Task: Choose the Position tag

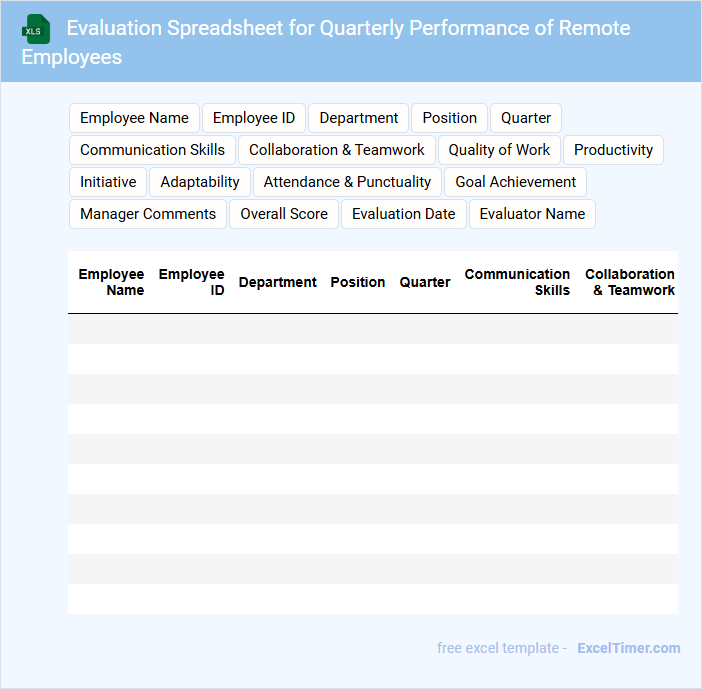Action: [449, 118]
